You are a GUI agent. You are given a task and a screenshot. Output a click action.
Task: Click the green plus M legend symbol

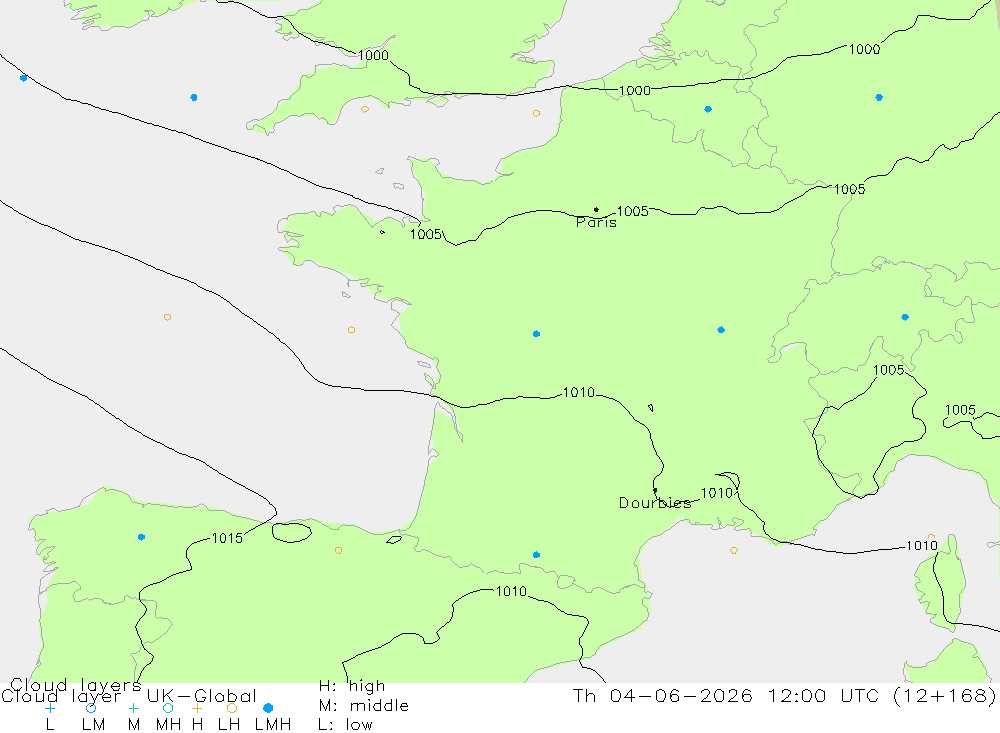tap(133, 708)
